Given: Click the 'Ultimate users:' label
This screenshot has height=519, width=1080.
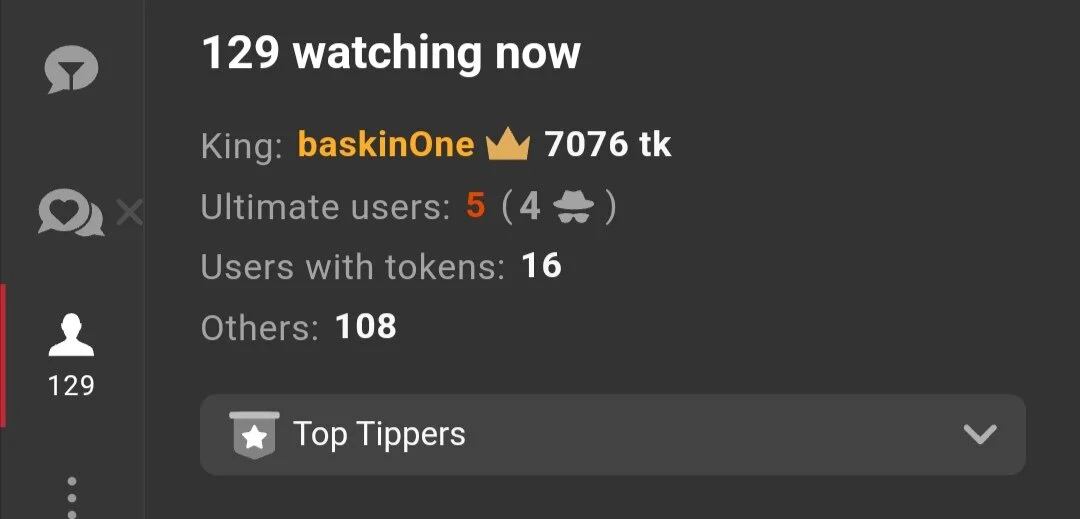Looking at the screenshot, I should 326,206.
